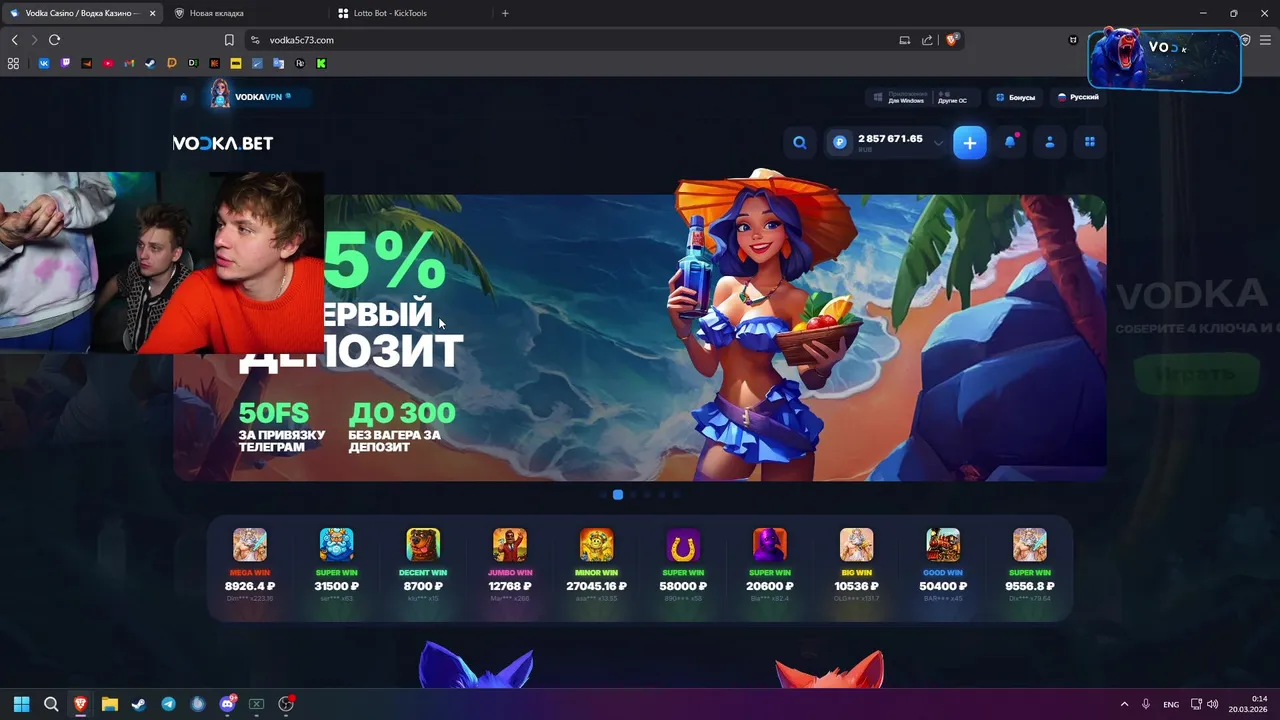This screenshot has width=1280, height=720.
Task: Click the bookmarks apps grid icon
Action: [x=13, y=63]
